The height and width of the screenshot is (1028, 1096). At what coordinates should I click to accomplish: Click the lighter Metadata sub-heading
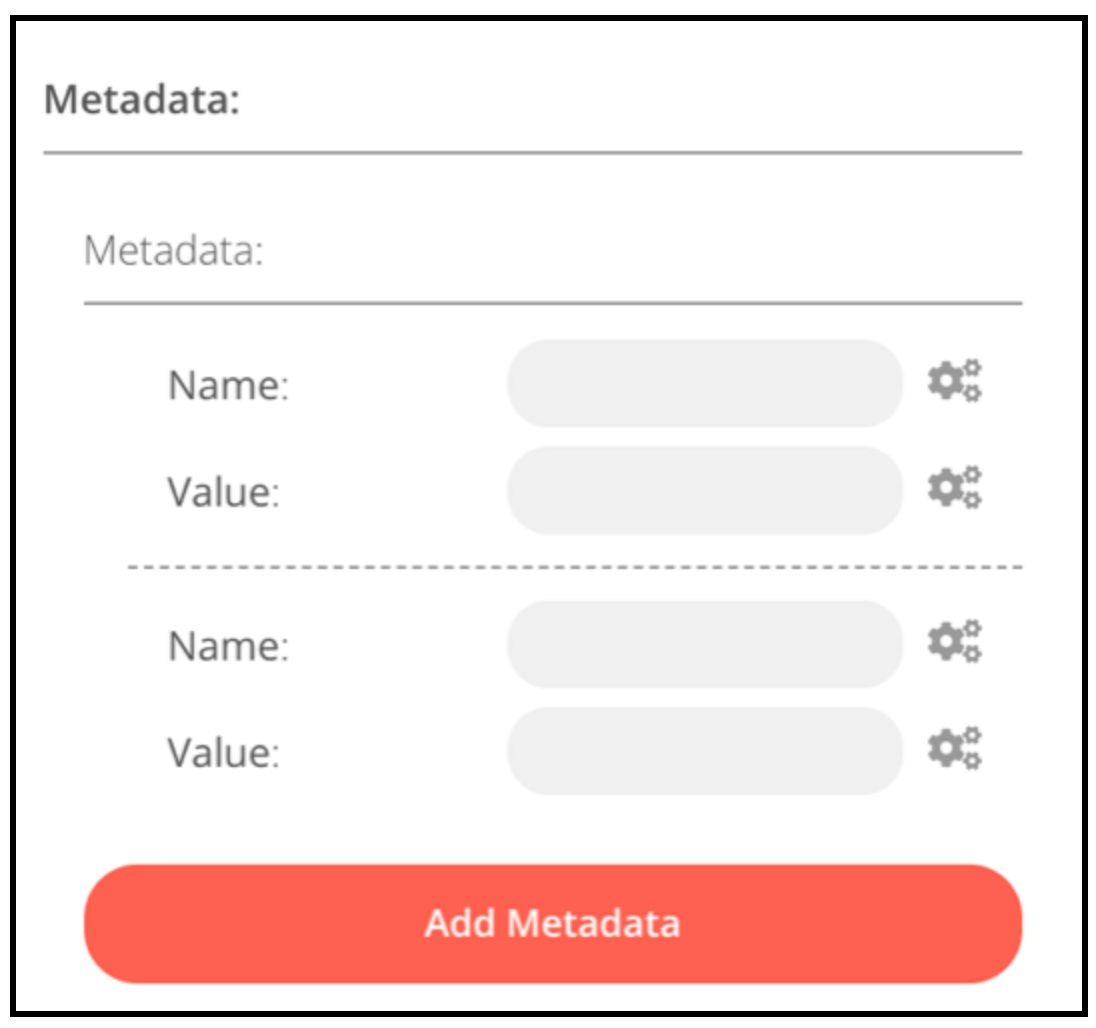(x=173, y=251)
